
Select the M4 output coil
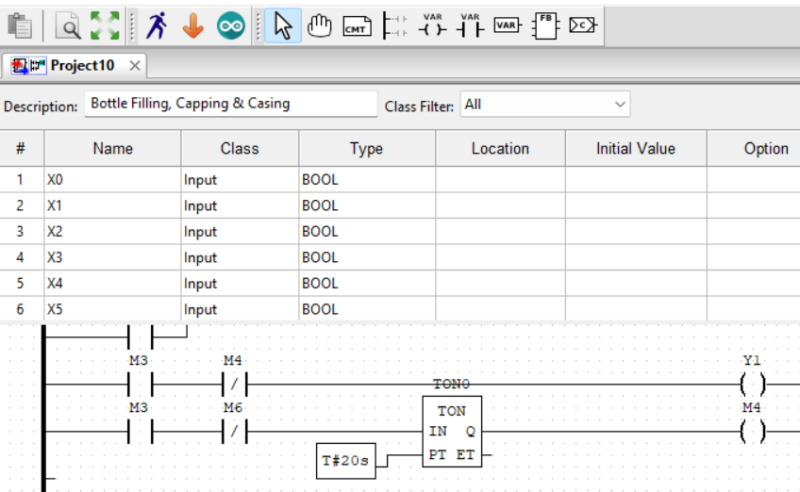753,431
